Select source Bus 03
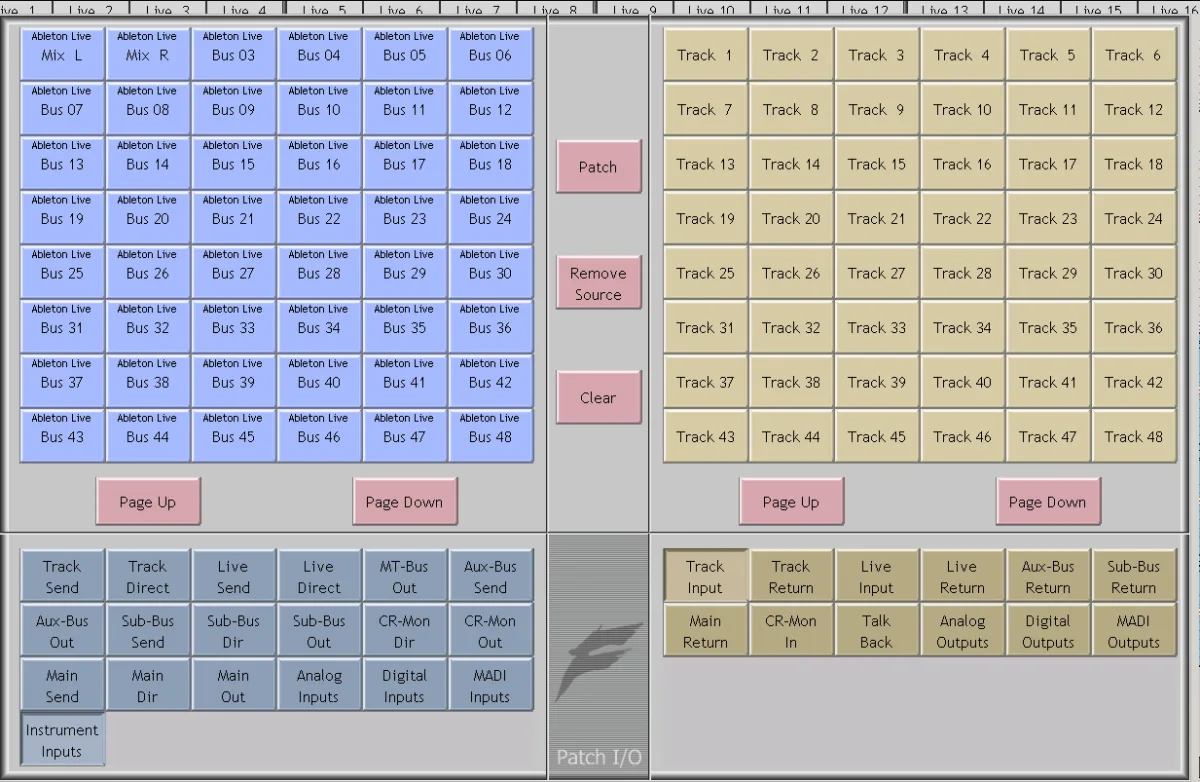 coord(233,54)
